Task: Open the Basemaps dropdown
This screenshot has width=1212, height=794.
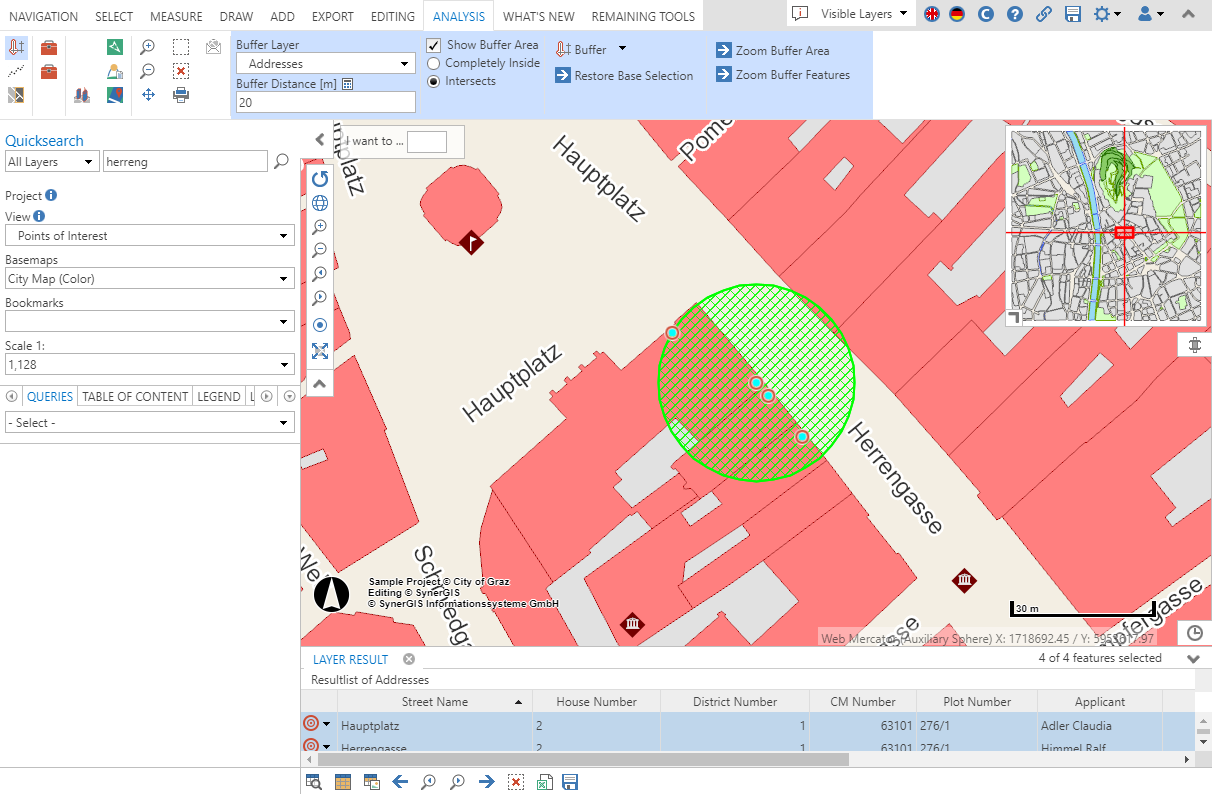Action: pos(283,278)
